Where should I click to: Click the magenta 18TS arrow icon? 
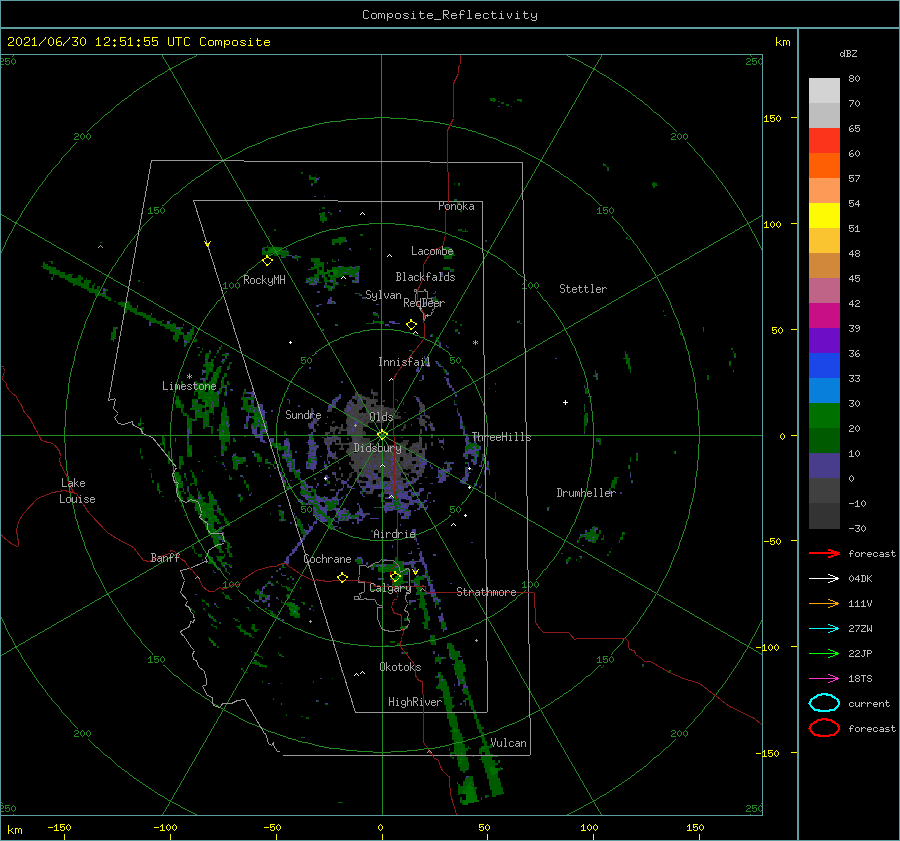824,679
